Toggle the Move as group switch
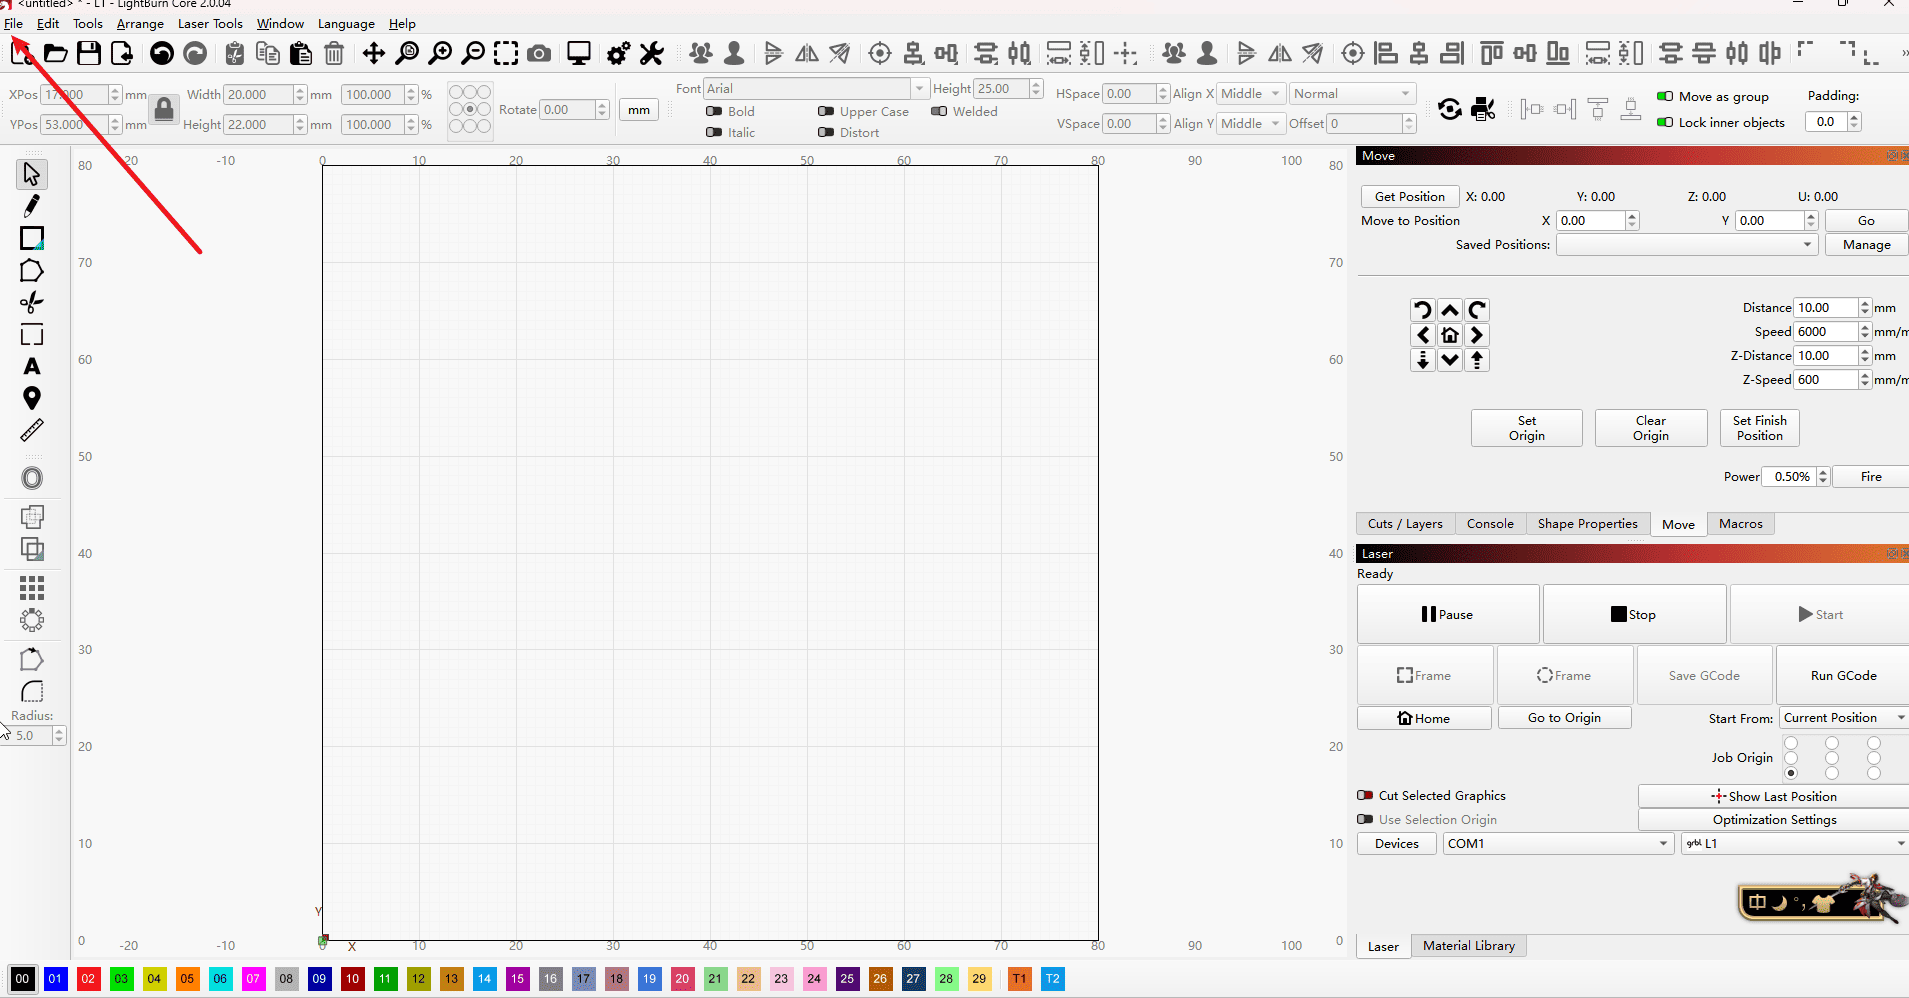Image resolution: width=1909 pixels, height=998 pixels. click(x=1665, y=96)
